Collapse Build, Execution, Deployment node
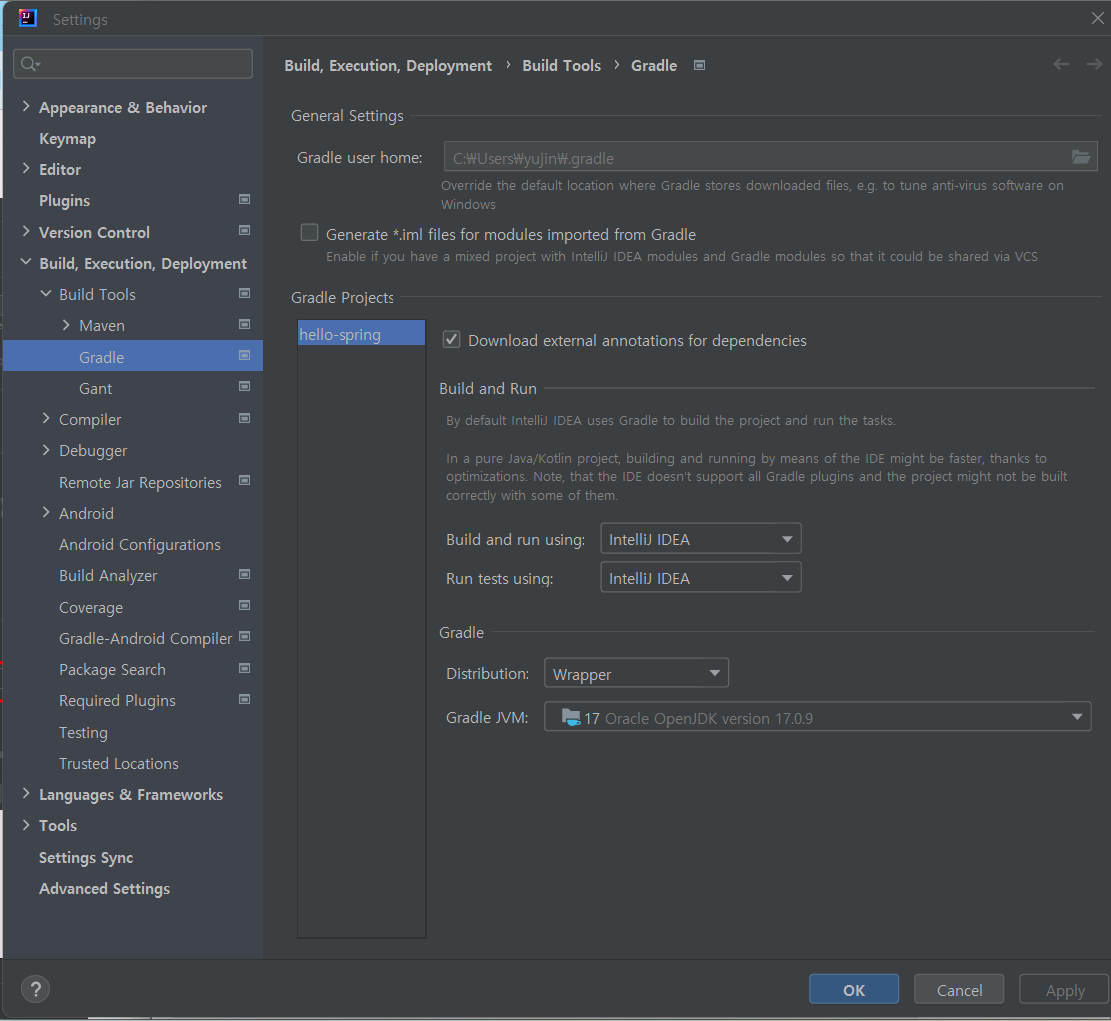The height and width of the screenshot is (1021, 1111). (26, 262)
